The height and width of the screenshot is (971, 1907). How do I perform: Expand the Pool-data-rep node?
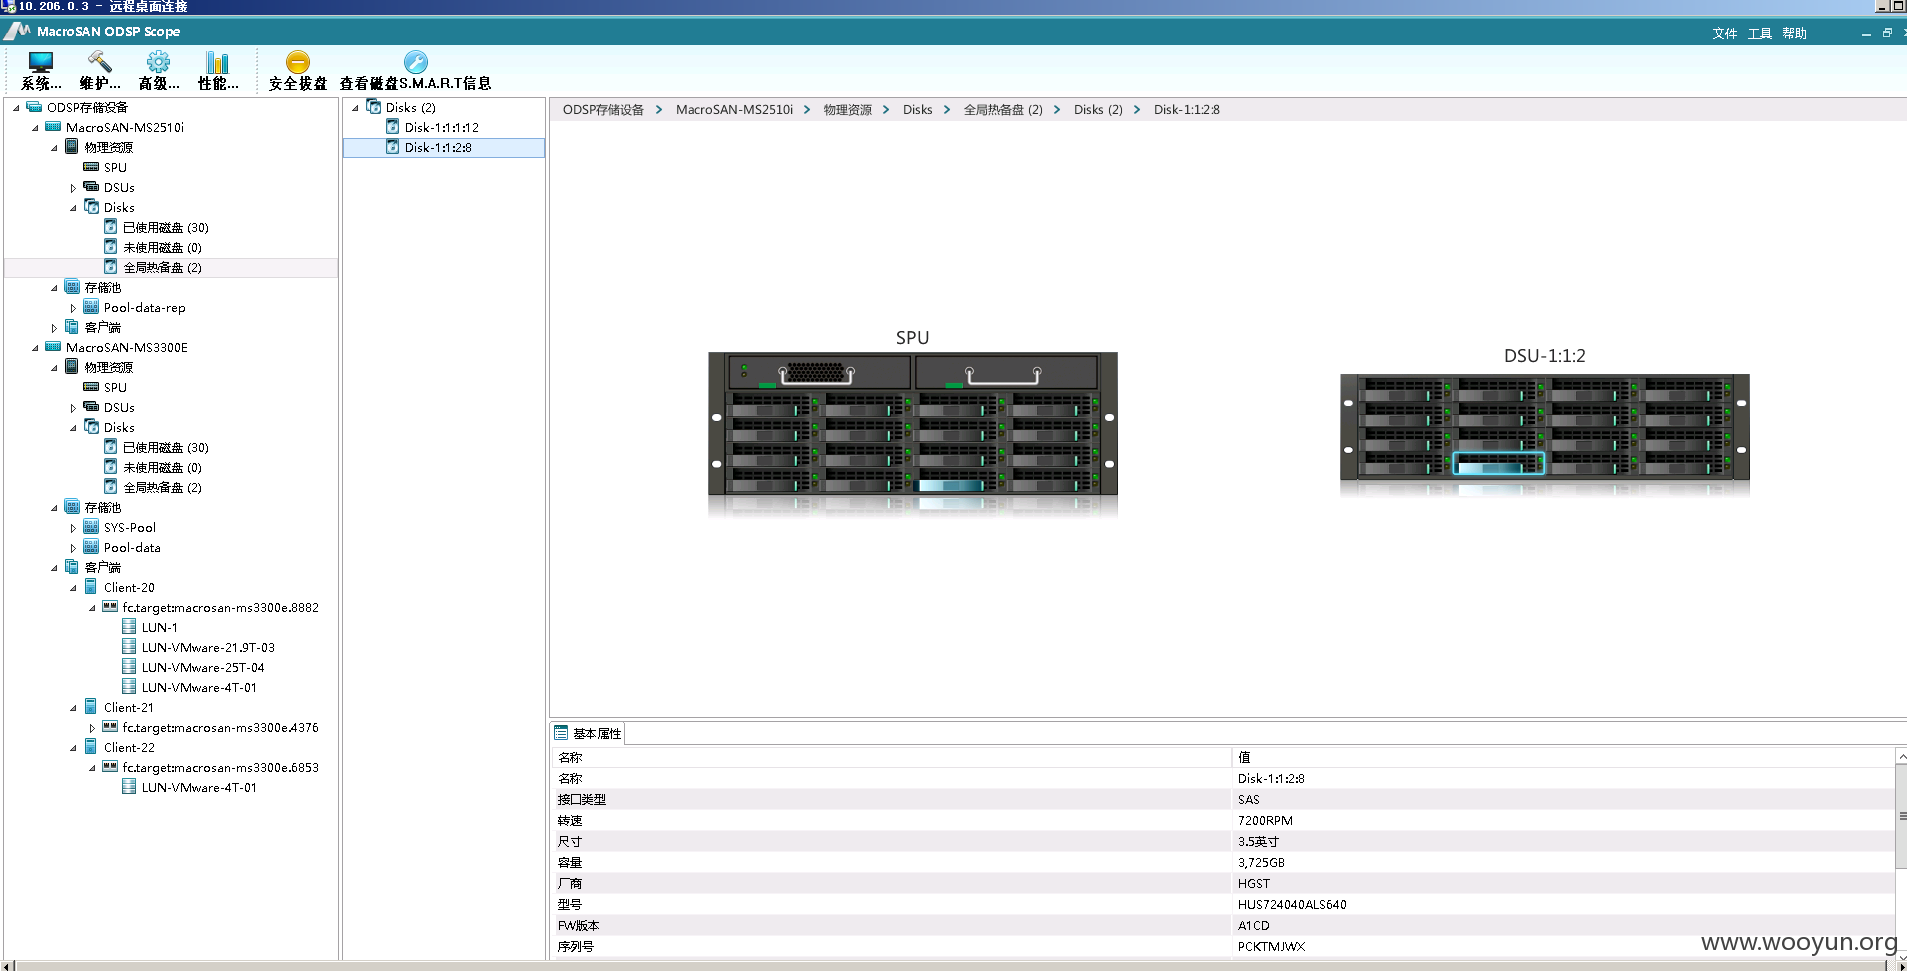point(73,308)
